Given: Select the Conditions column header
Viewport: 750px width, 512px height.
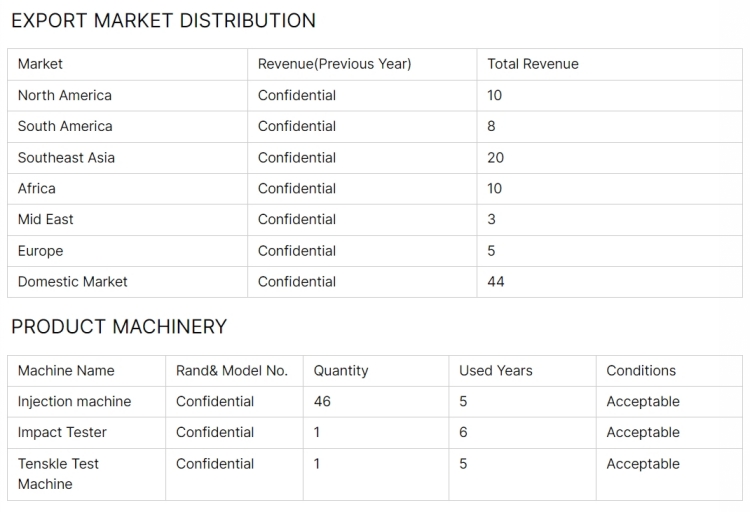Looking at the screenshot, I should (641, 370).
